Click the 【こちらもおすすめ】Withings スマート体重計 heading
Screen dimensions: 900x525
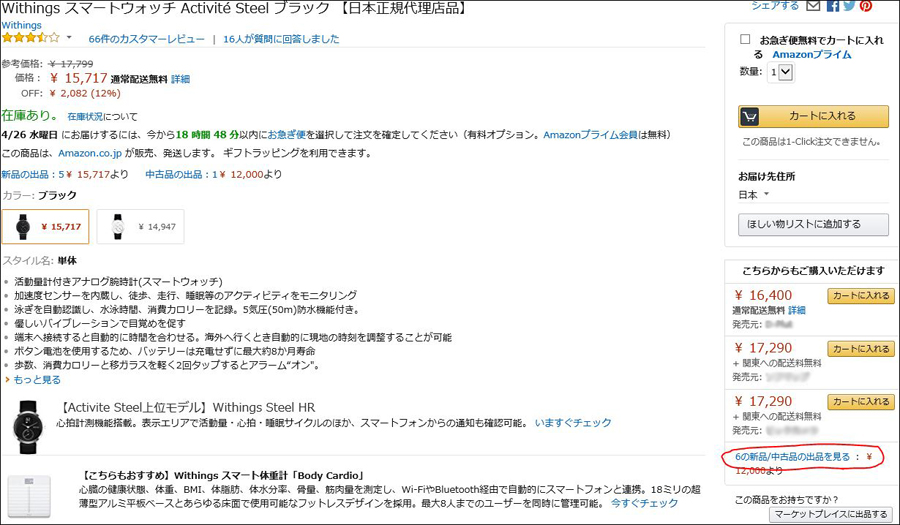pyautogui.click(x=224, y=476)
